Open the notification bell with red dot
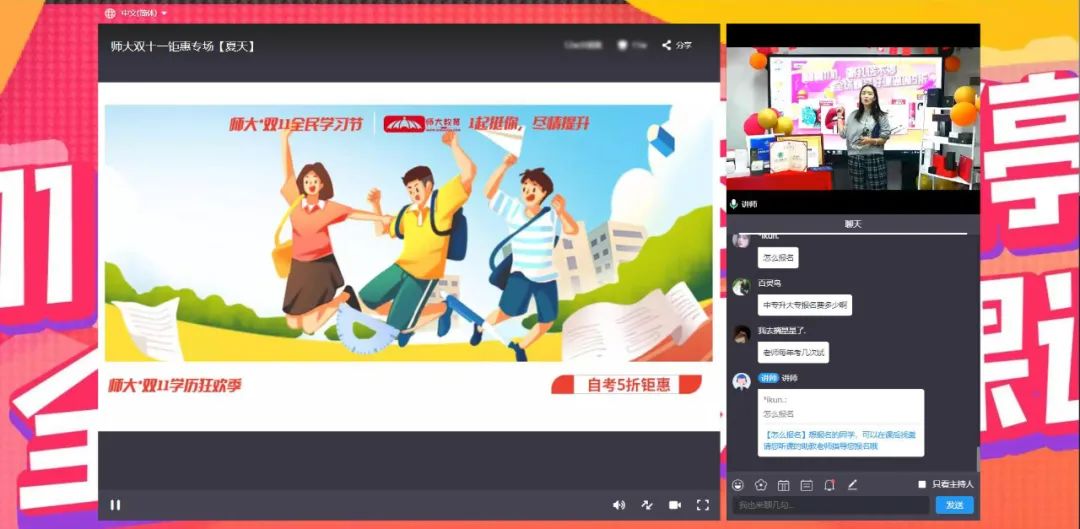The height and width of the screenshot is (529, 1080). [829, 485]
